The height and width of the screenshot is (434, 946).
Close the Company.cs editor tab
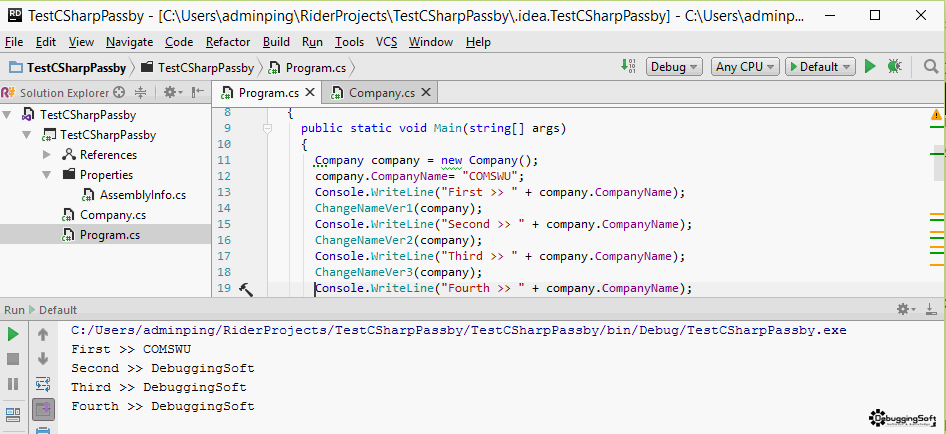point(426,92)
